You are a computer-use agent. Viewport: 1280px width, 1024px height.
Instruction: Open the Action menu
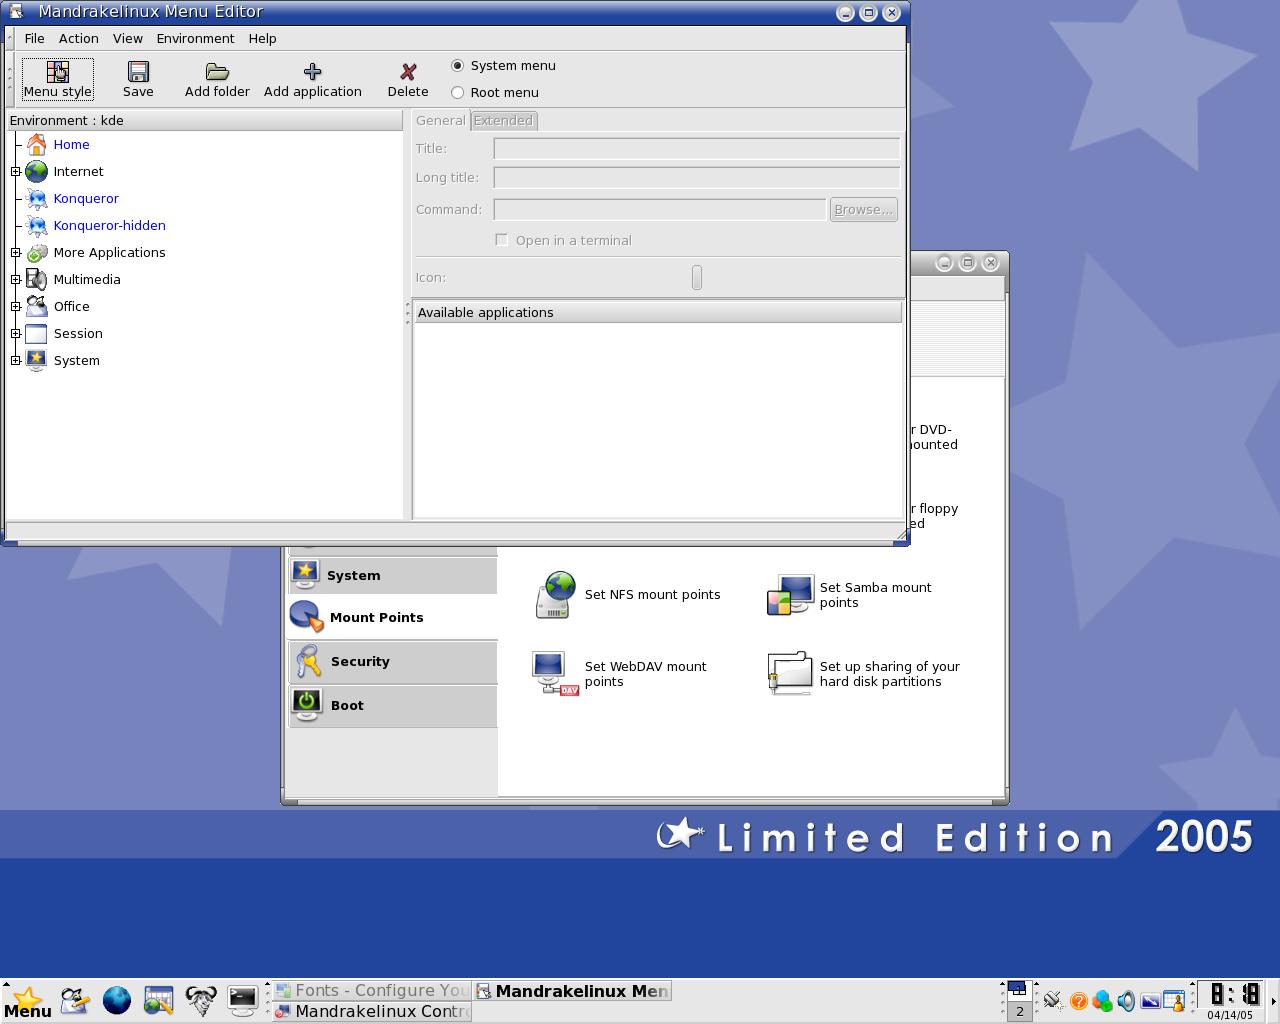coord(78,38)
